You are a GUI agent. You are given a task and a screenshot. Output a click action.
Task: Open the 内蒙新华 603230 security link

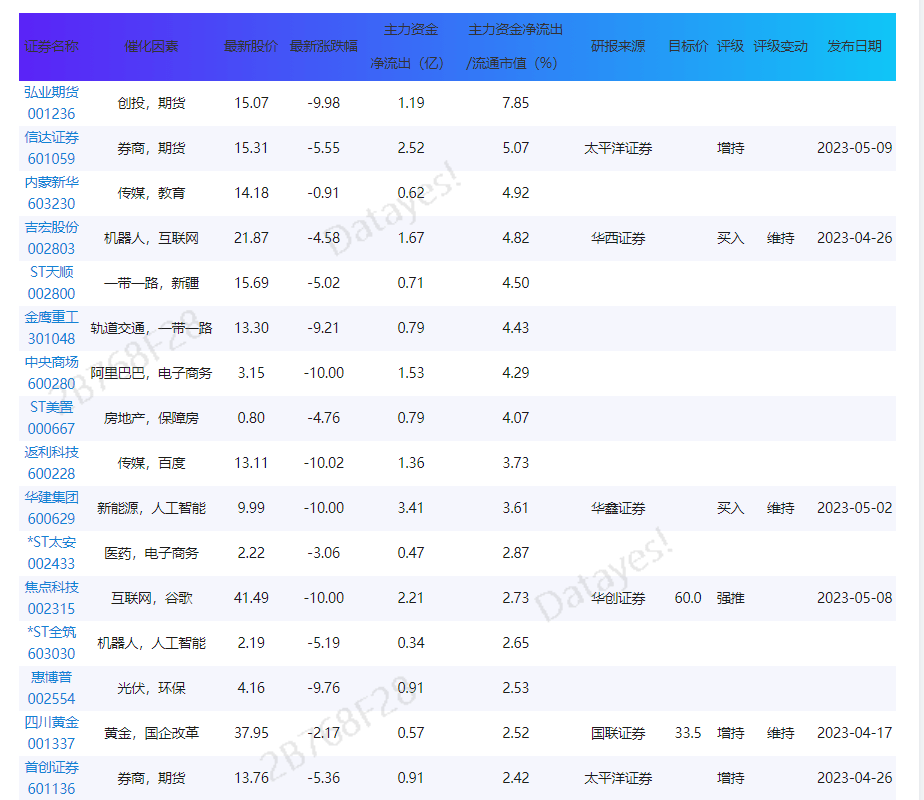point(51,193)
